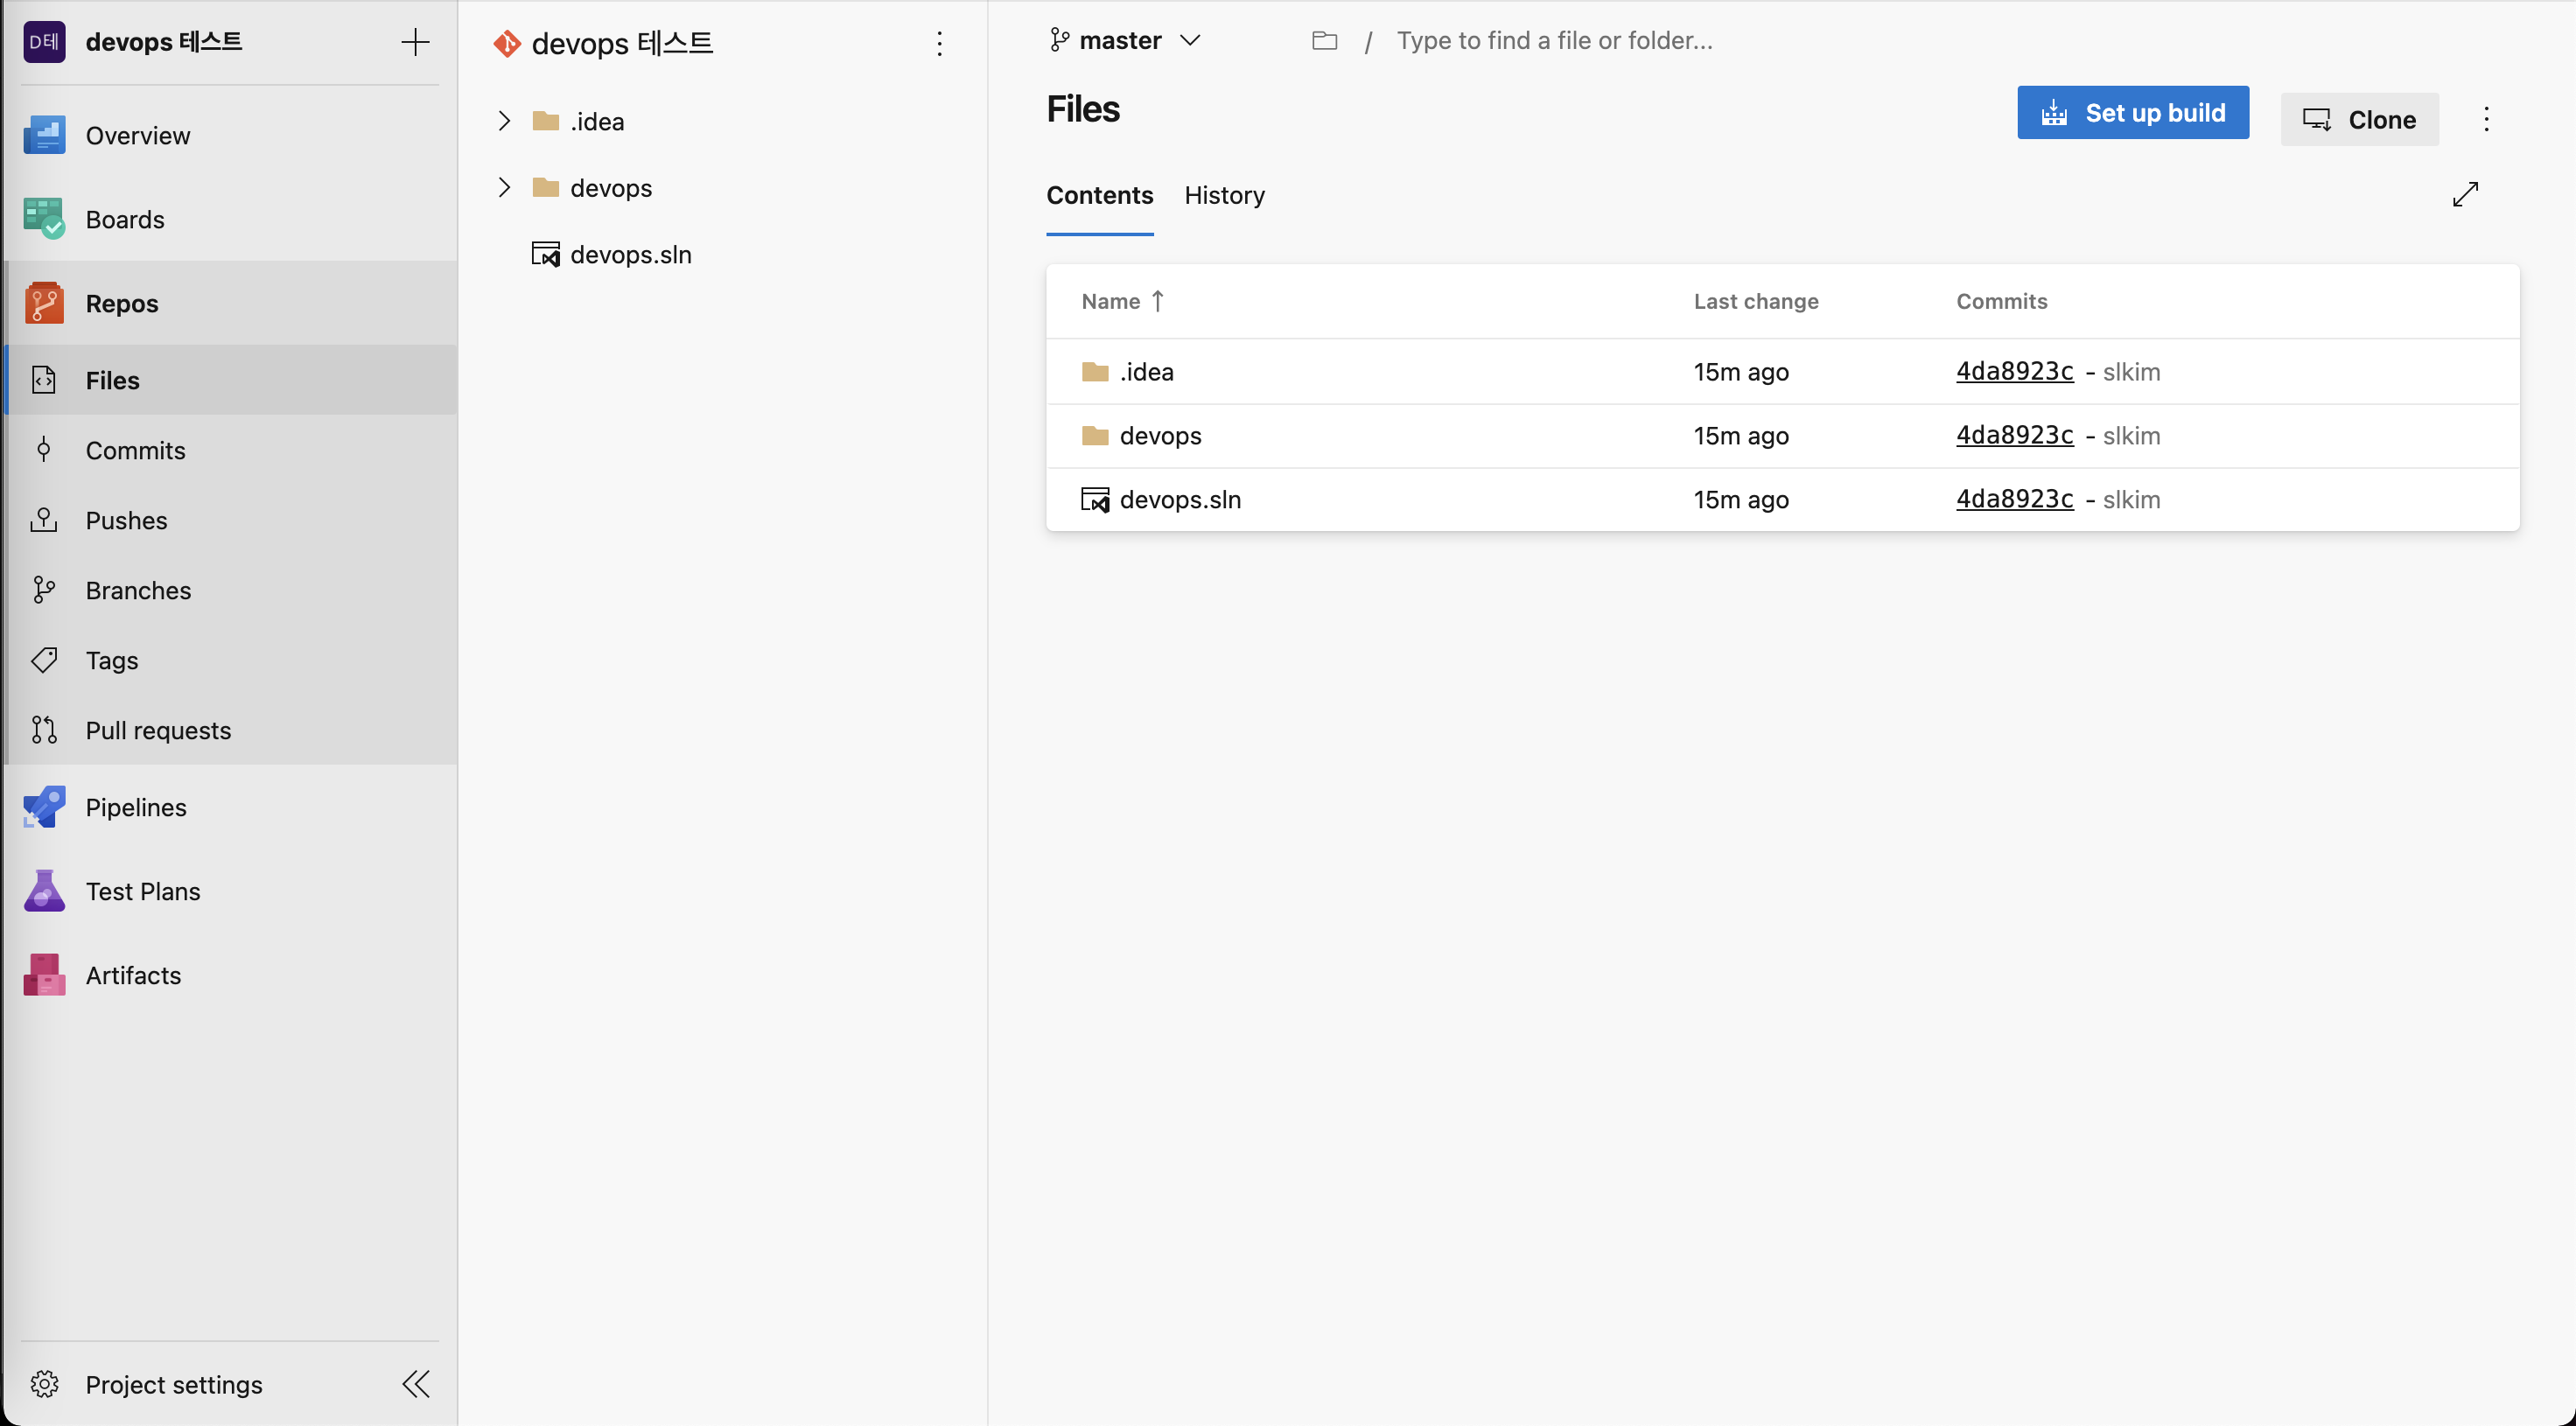Screen dimensions: 2576x1426
Task: Expand the .idea folder in tree
Action: tap(504, 121)
